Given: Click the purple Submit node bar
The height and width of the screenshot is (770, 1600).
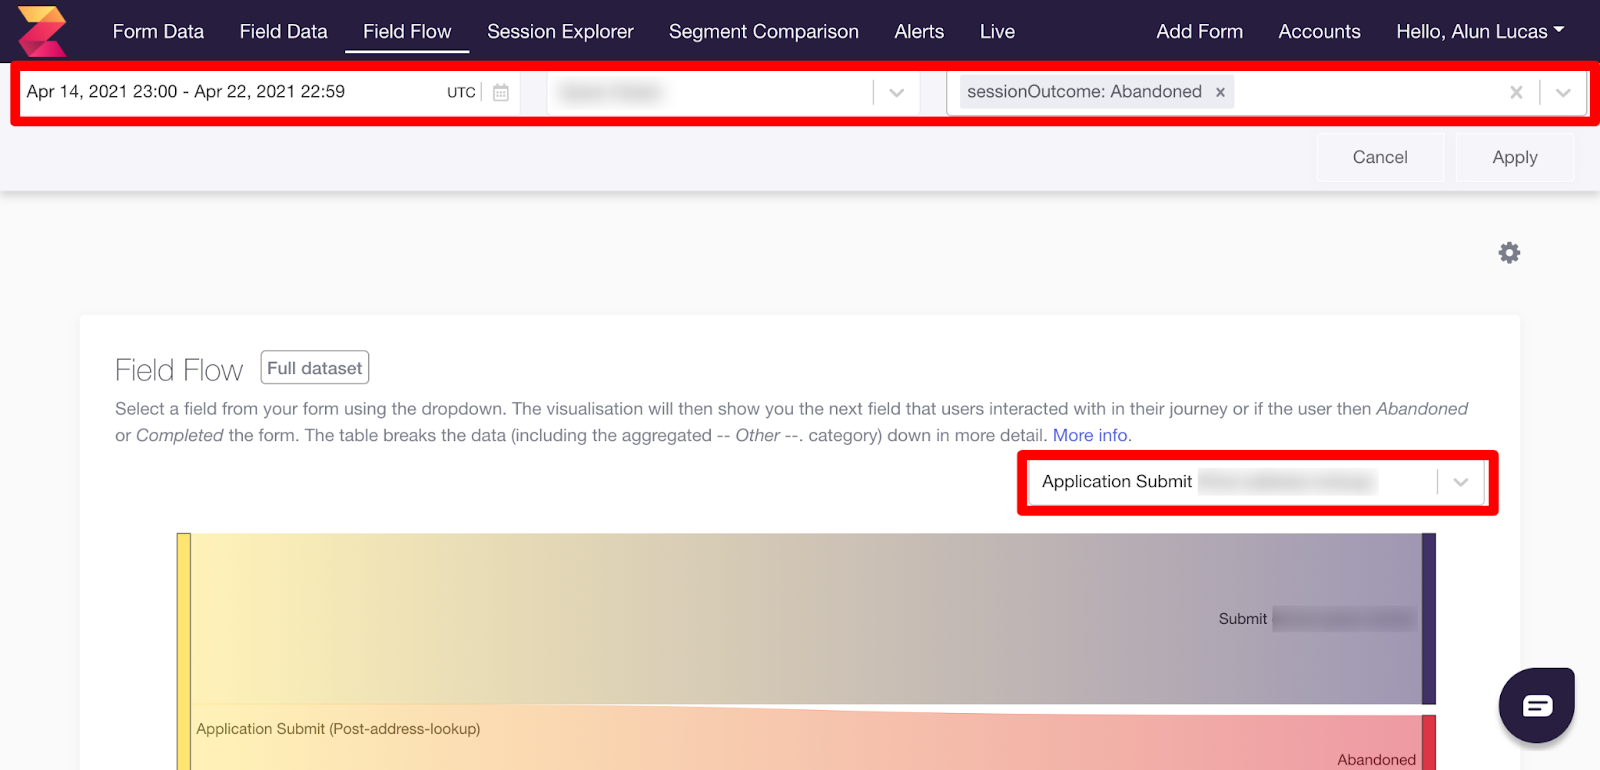Looking at the screenshot, I should click(x=1429, y=619).
